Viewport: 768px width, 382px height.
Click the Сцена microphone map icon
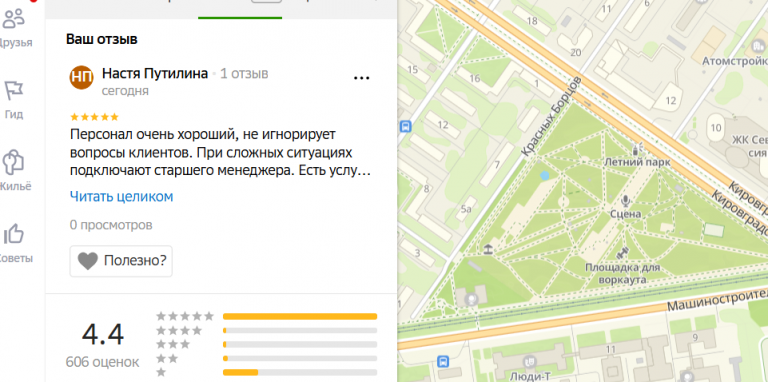tap(625, 200)
